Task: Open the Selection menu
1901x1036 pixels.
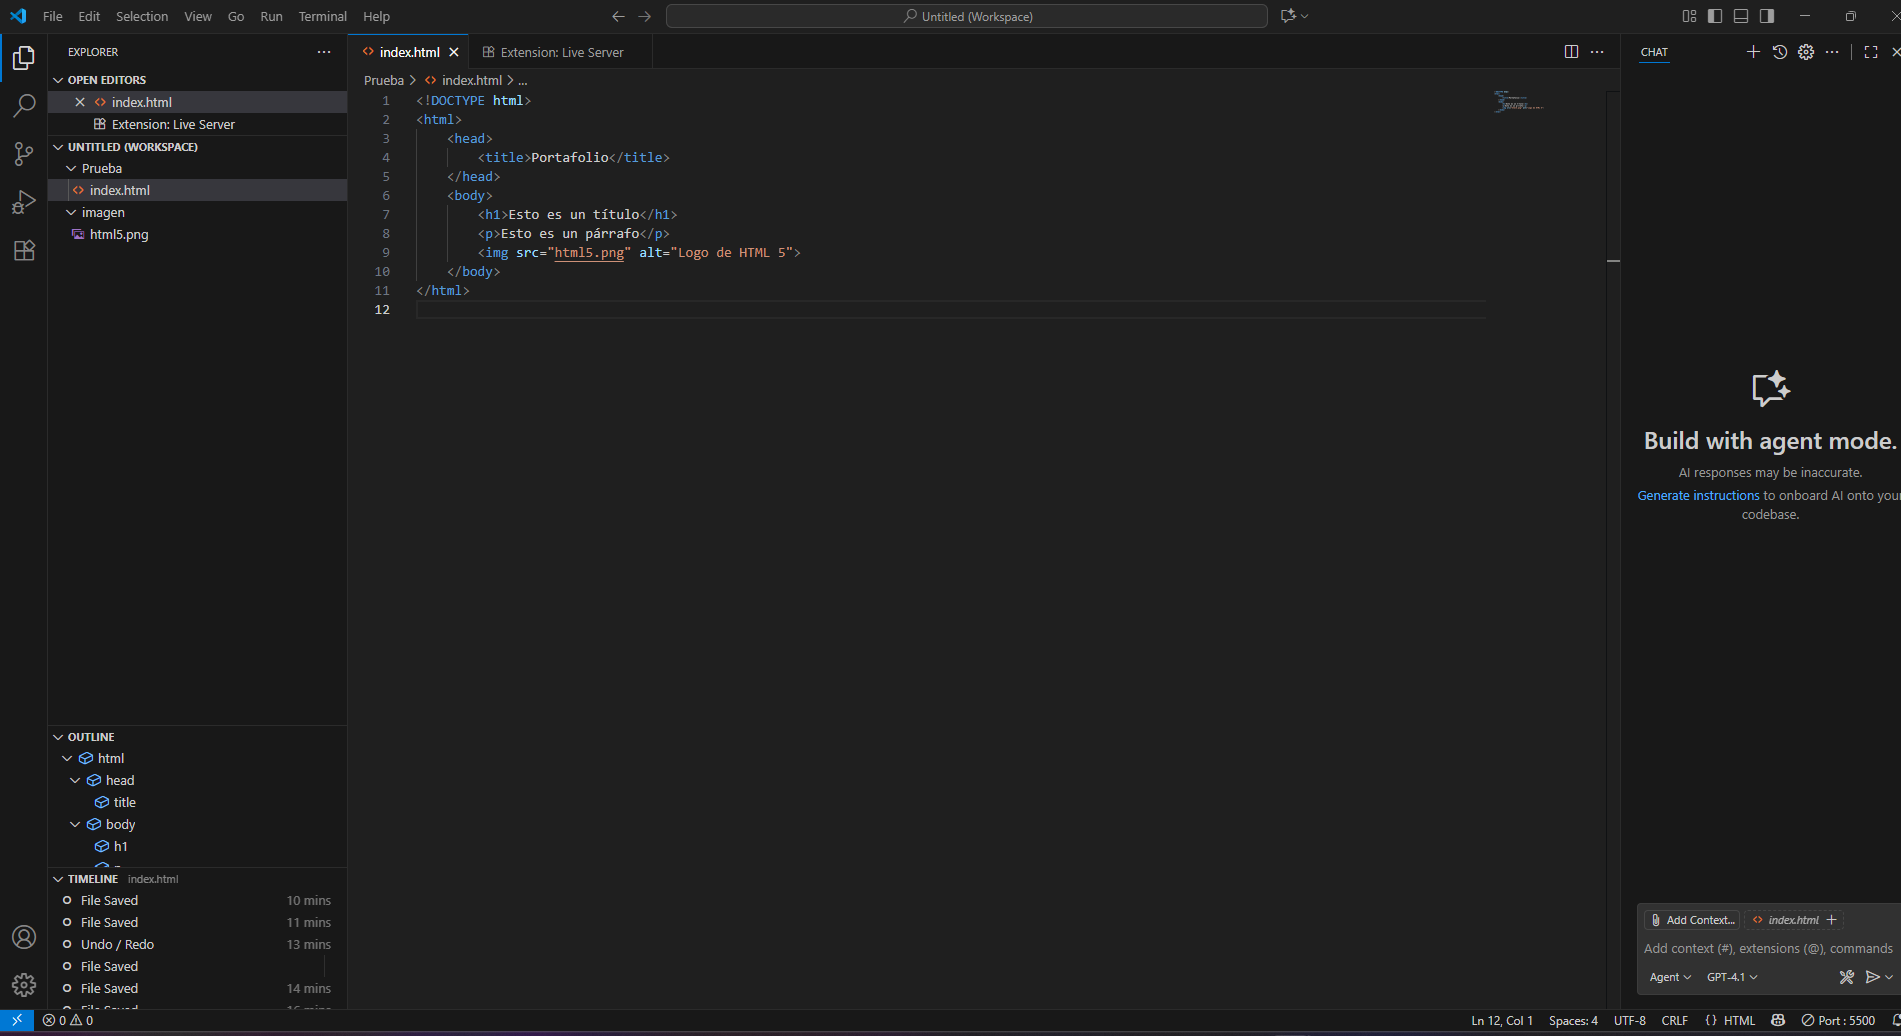Action: click(x=142, y=16)
